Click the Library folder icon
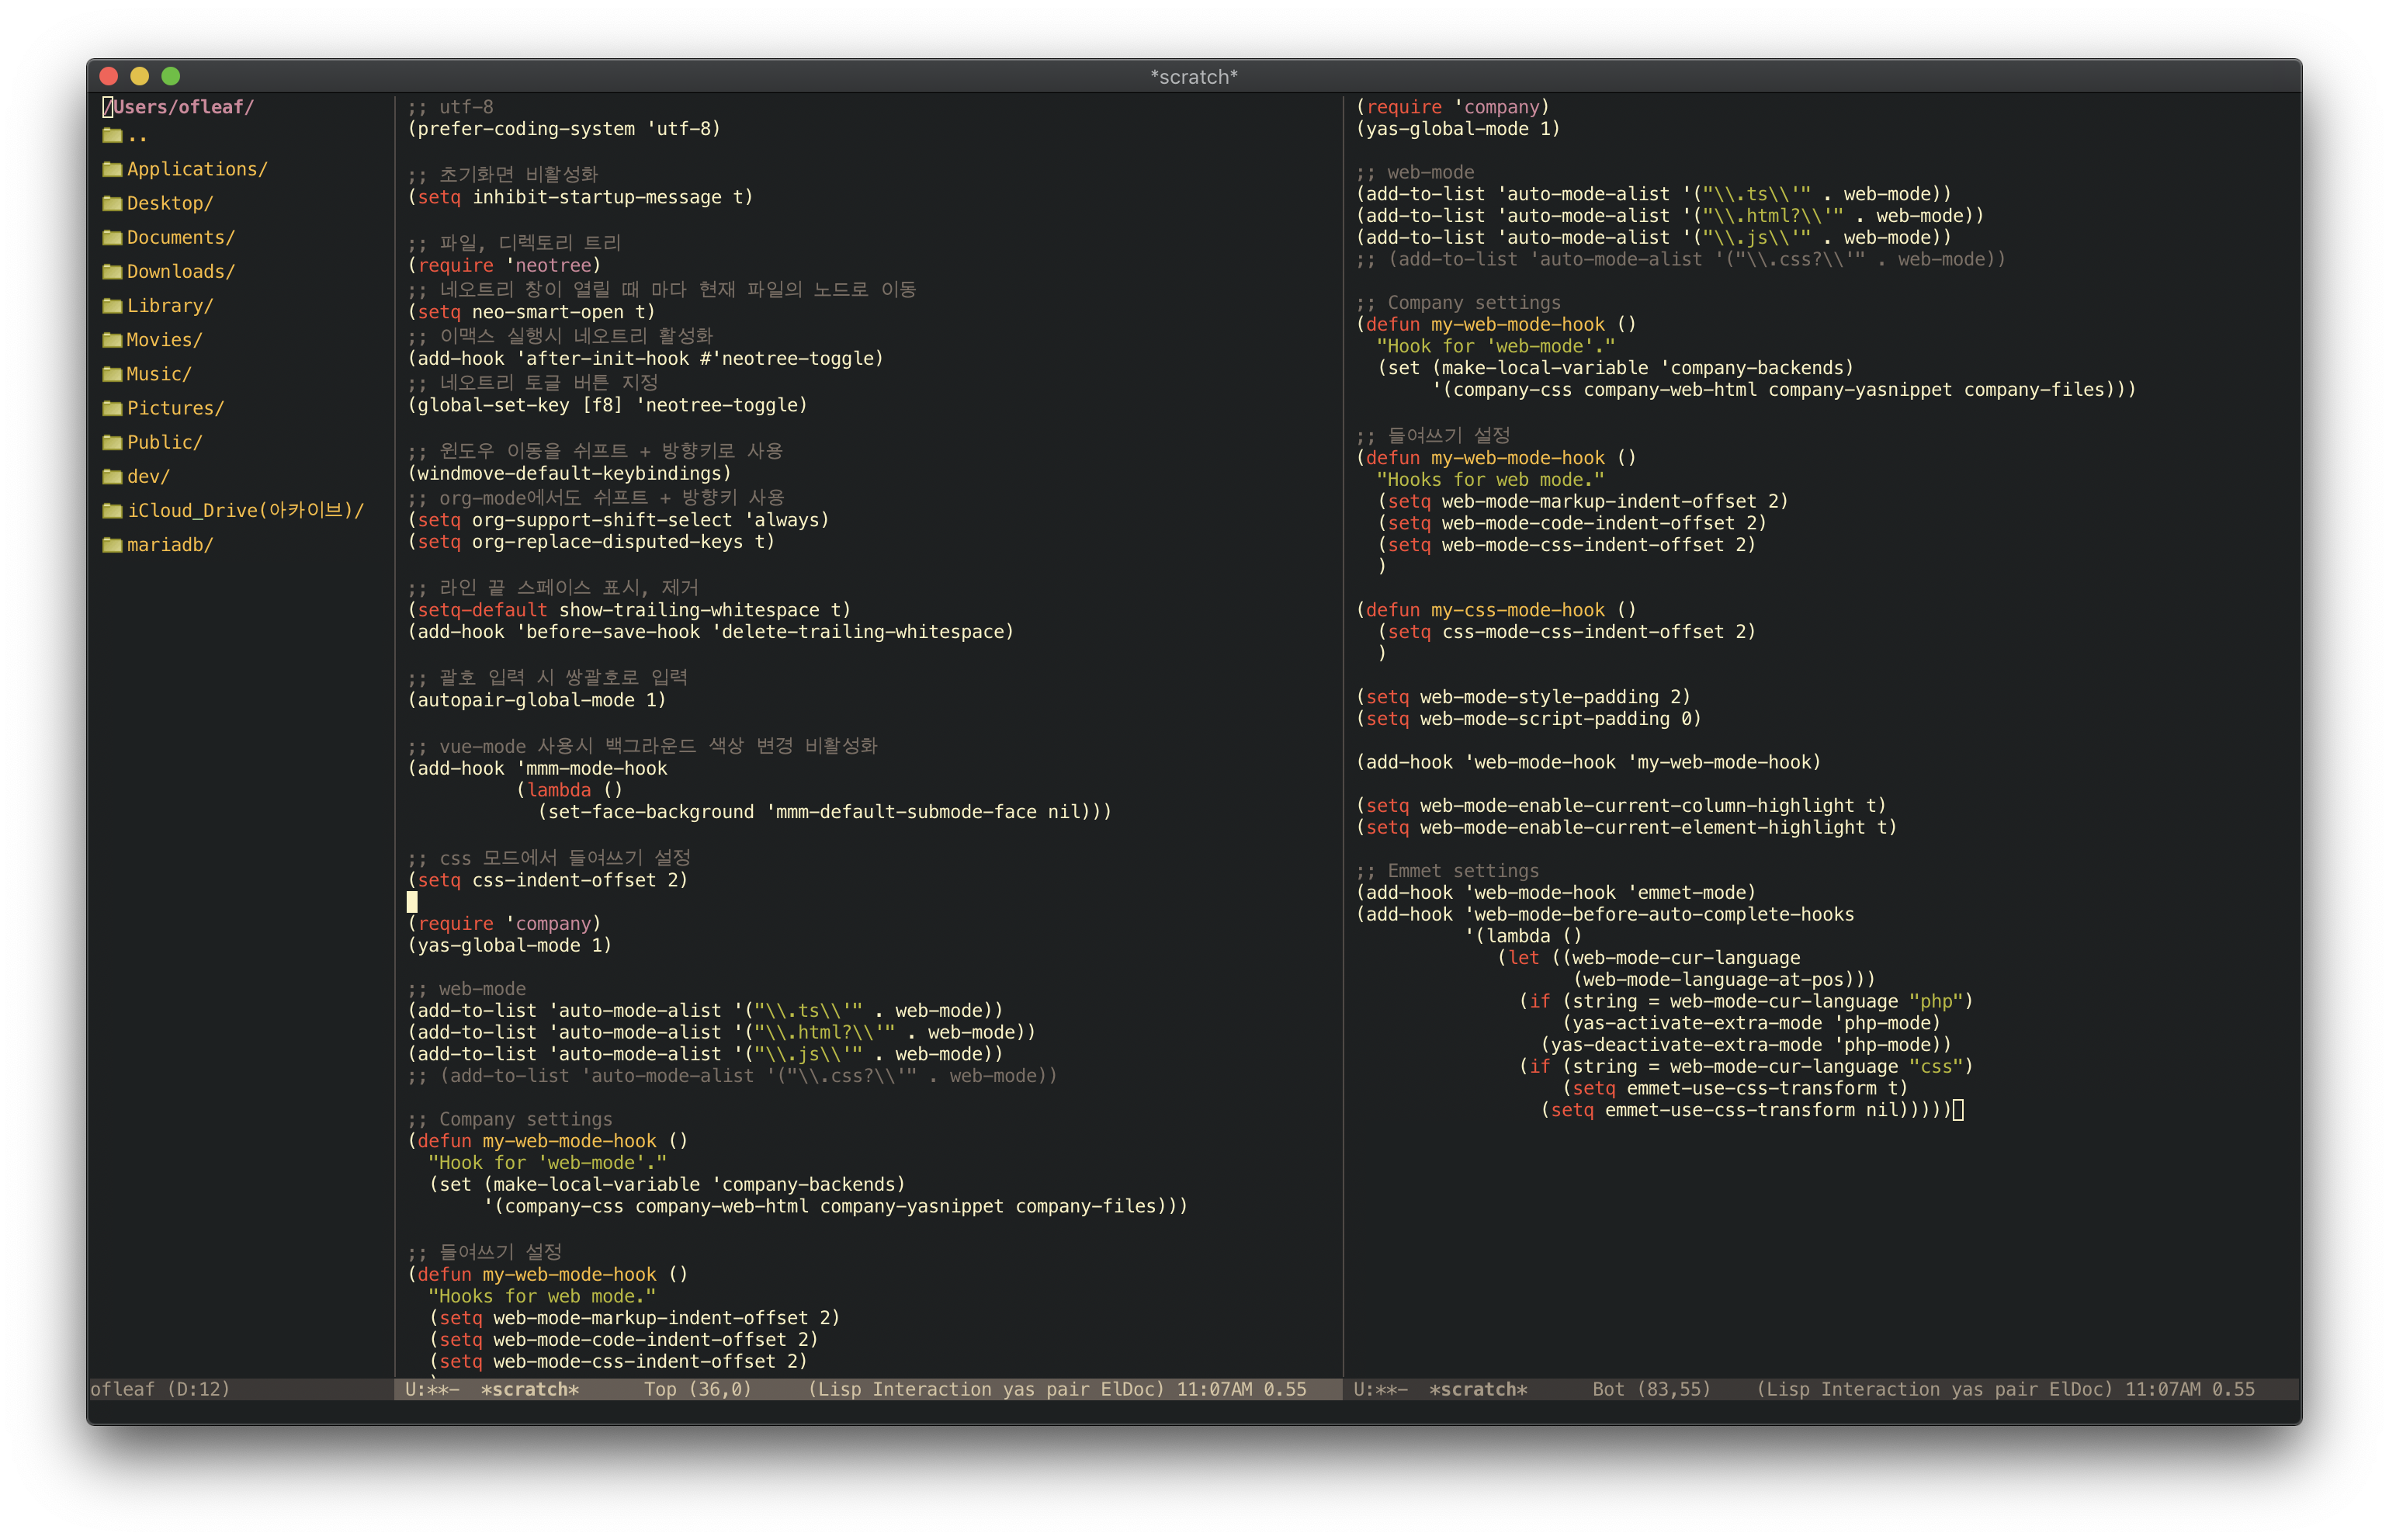 pyautogui.click(x=112, y=306)
